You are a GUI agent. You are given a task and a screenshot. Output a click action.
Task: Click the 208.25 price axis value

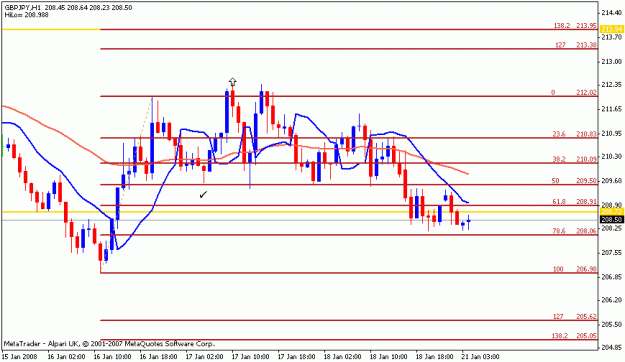tap(612, 228)
